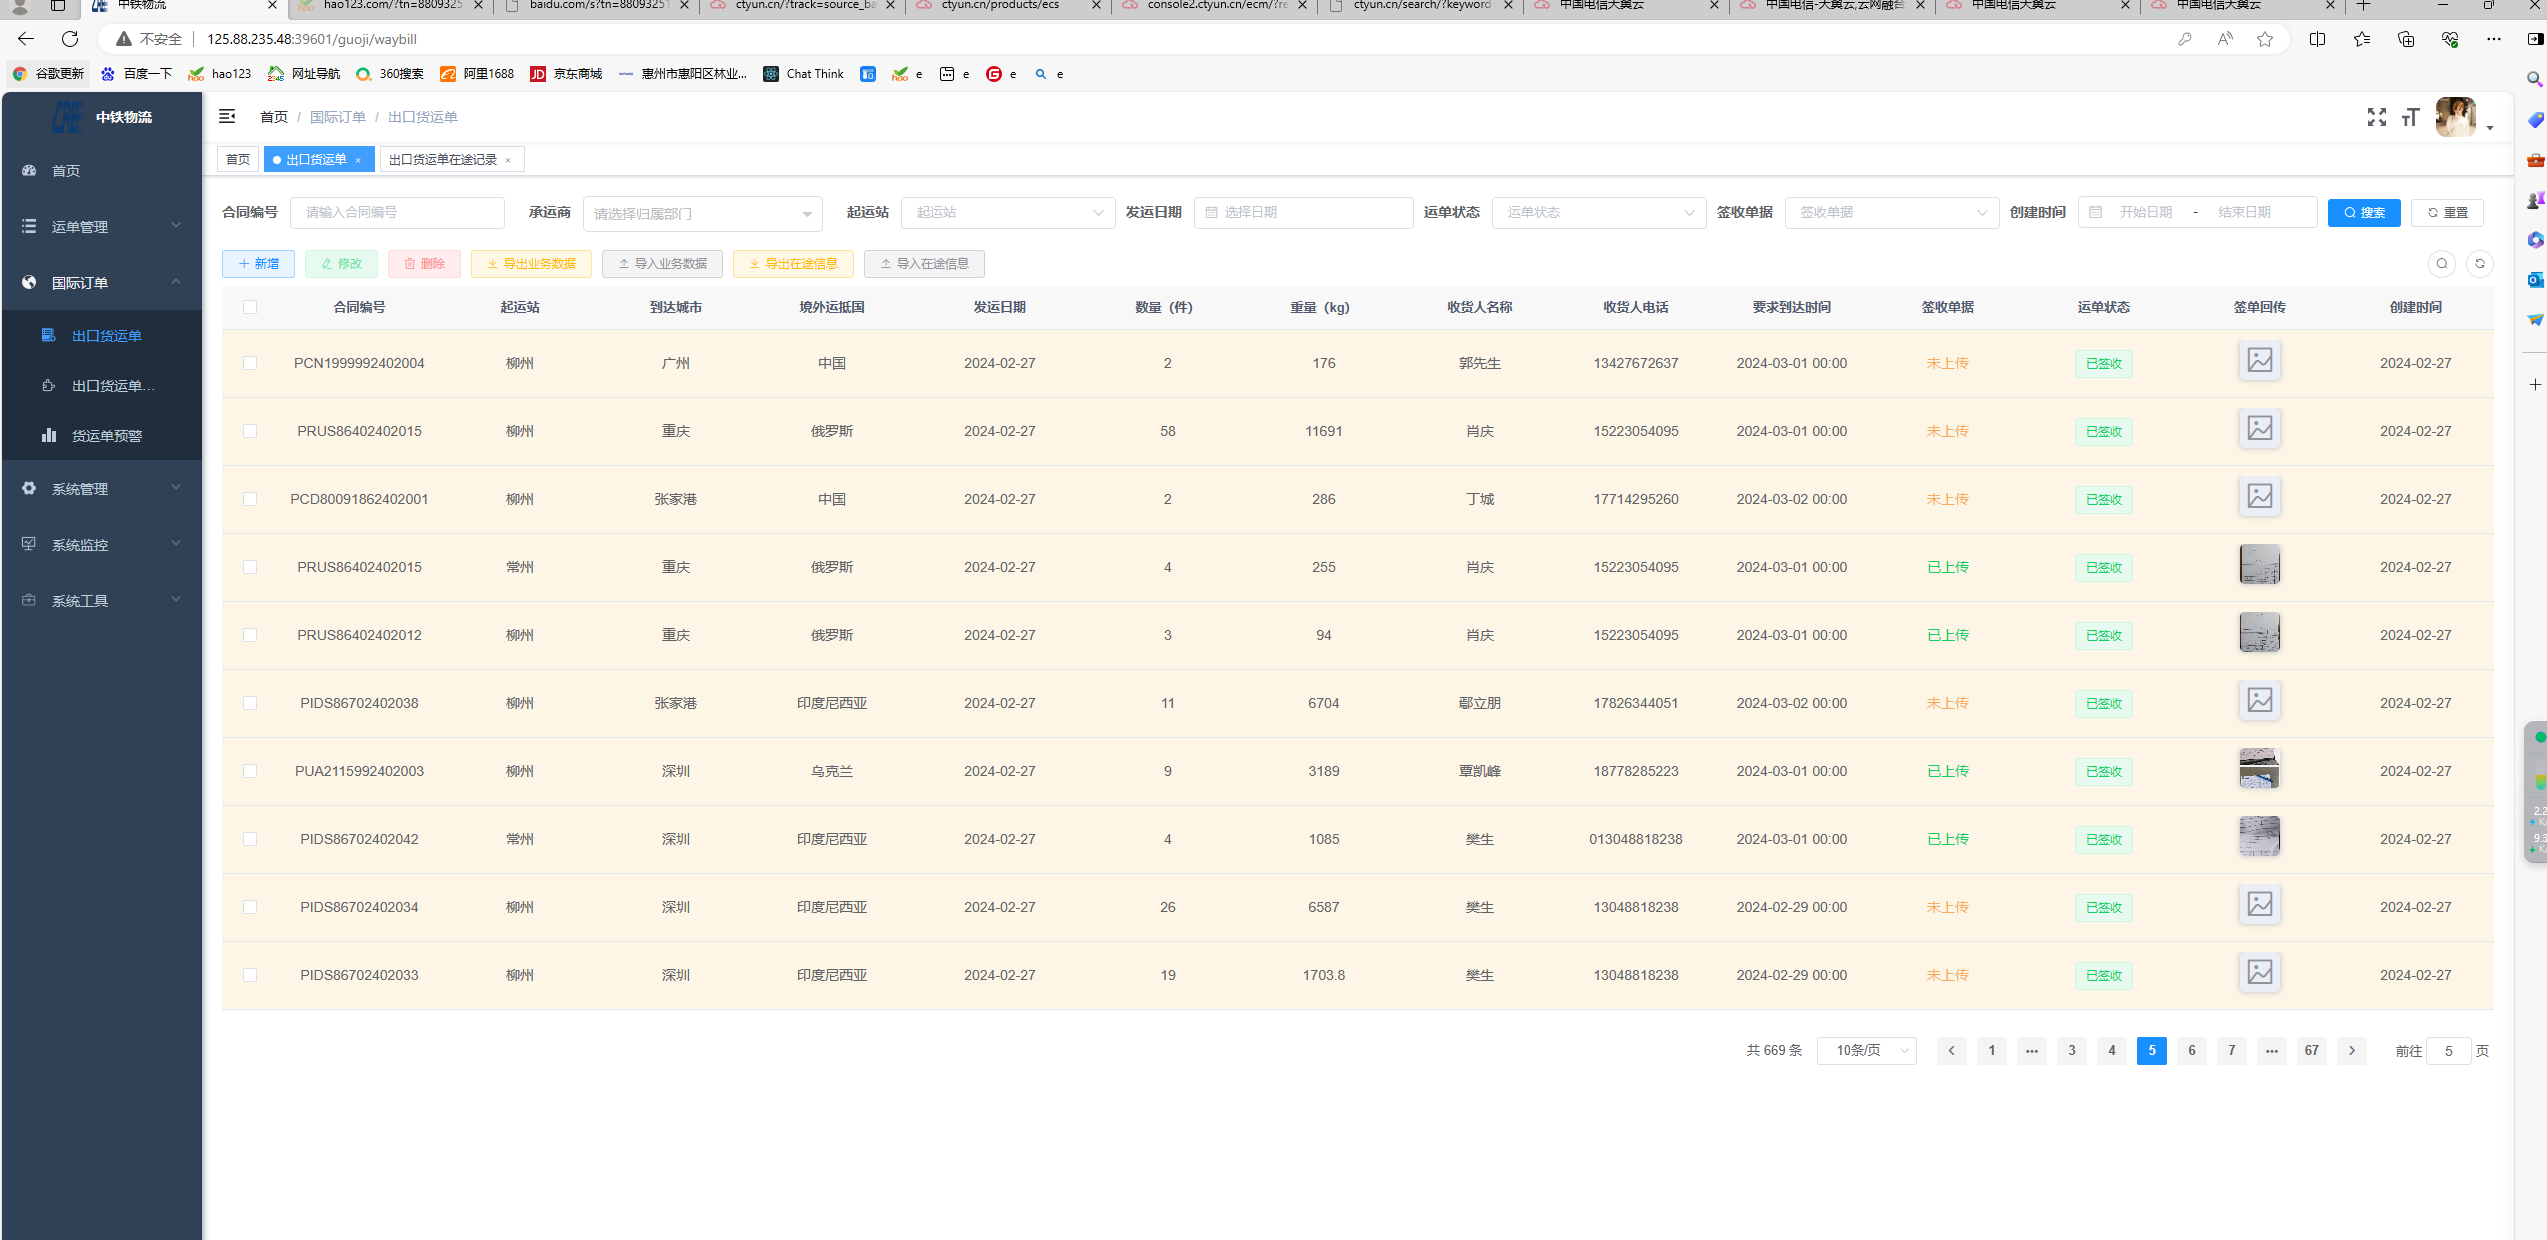Switch to the 首页 page tab

click(x=238, y=160)
